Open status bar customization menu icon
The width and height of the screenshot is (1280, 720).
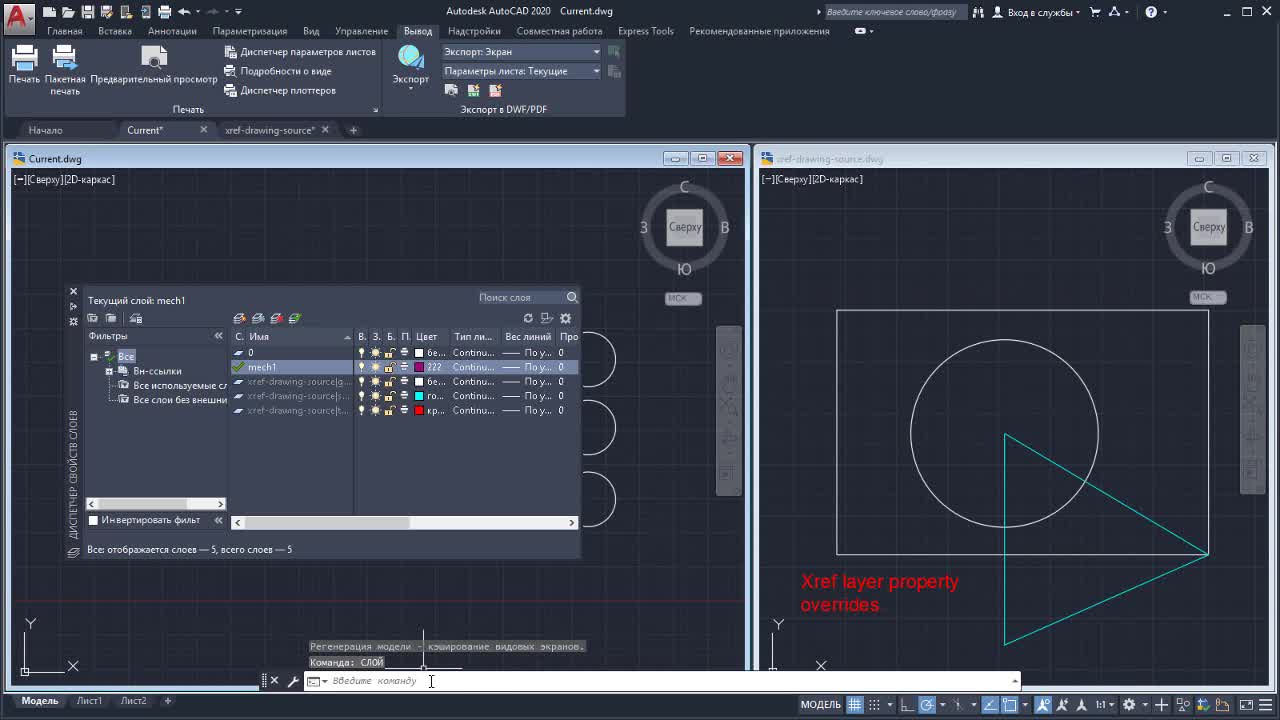tap(1264, 705)
